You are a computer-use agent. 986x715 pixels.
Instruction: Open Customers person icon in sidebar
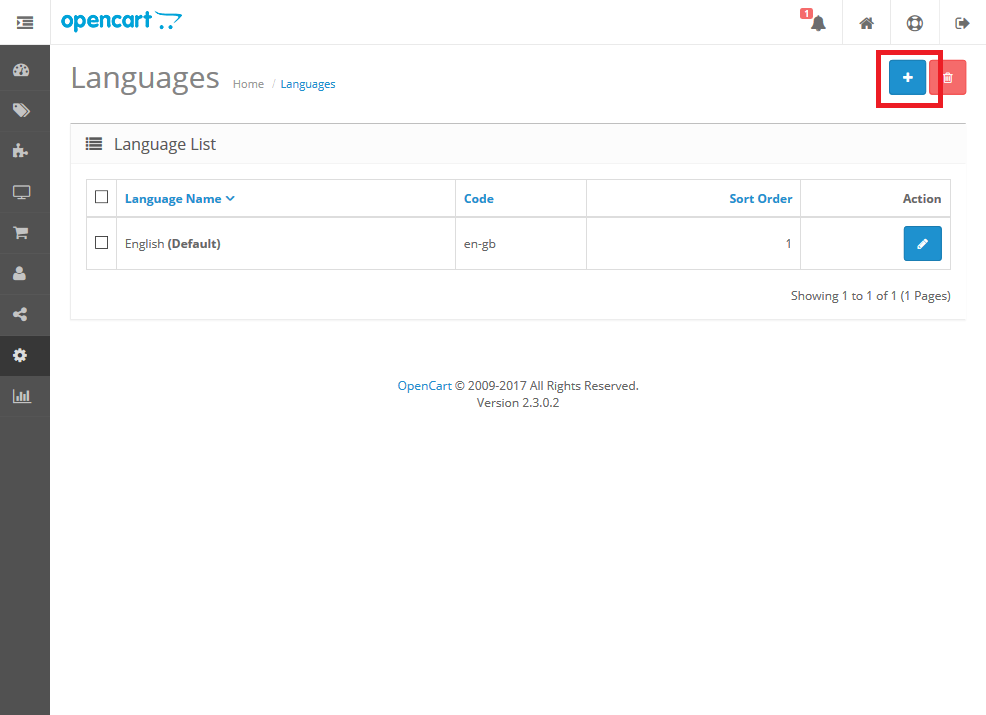coord(19,274)
